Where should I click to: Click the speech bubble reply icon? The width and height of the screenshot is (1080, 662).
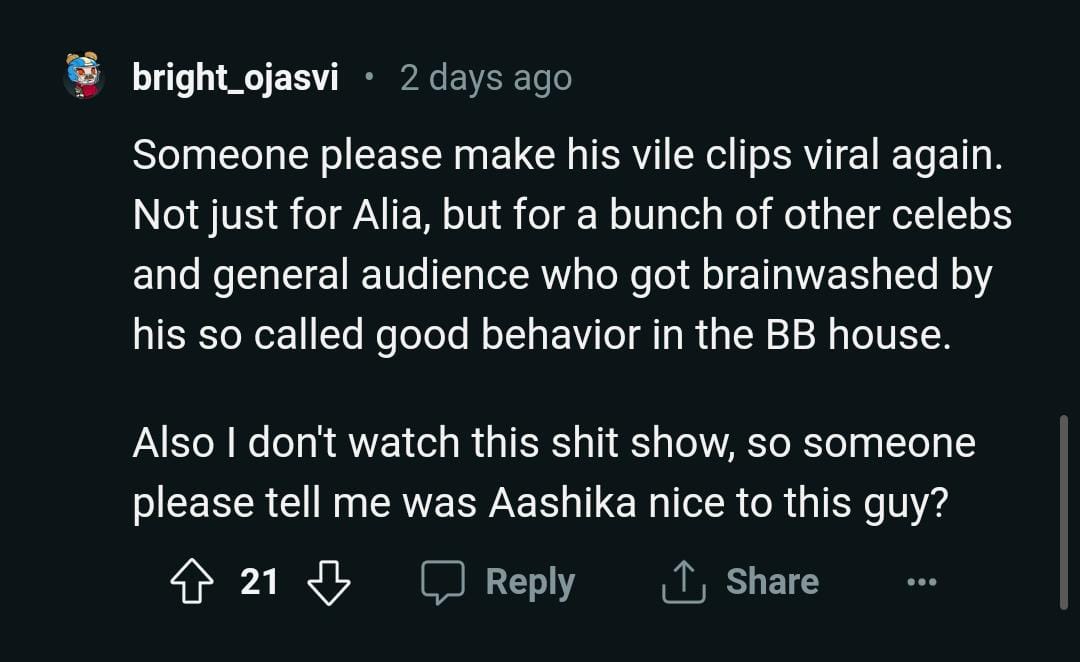click(x=442, y=582)
